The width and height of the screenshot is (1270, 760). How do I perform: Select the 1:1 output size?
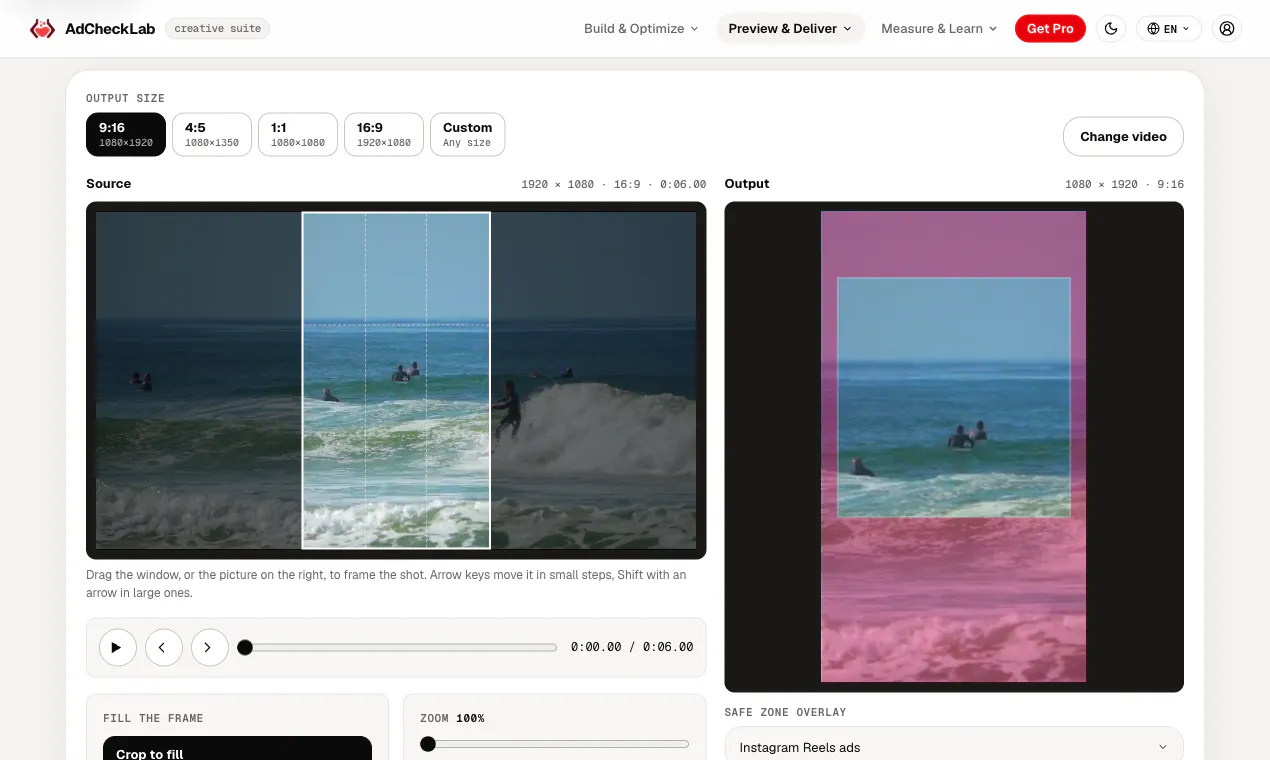pyautogui.click(x=298, y=134)
